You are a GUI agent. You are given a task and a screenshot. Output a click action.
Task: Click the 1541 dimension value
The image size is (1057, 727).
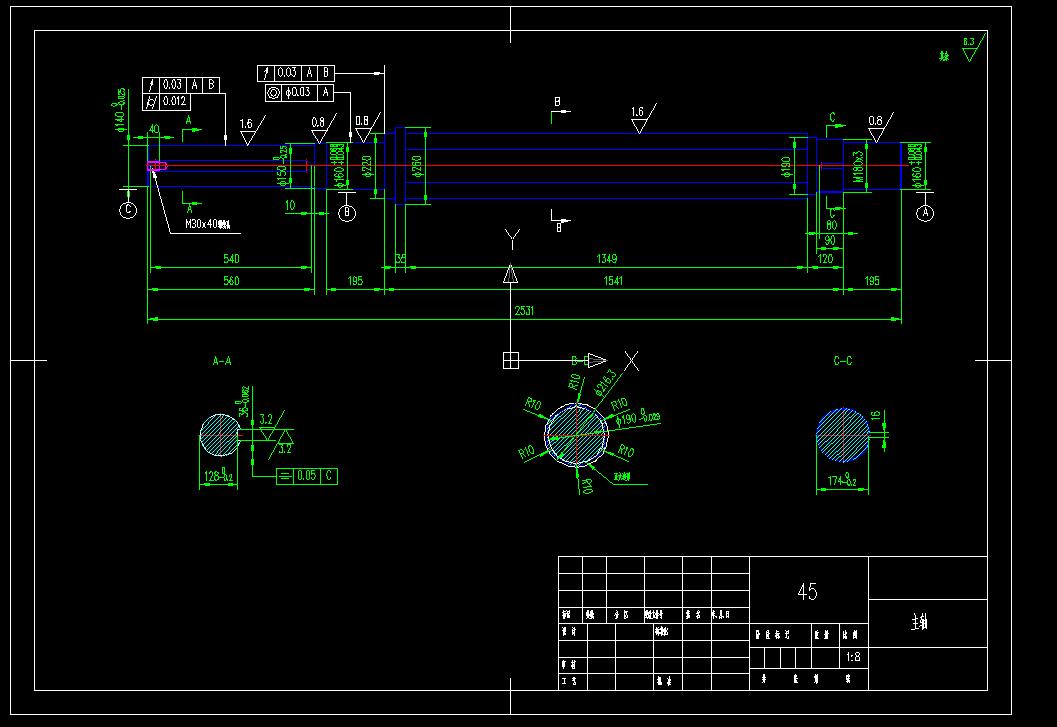(613, 281)
